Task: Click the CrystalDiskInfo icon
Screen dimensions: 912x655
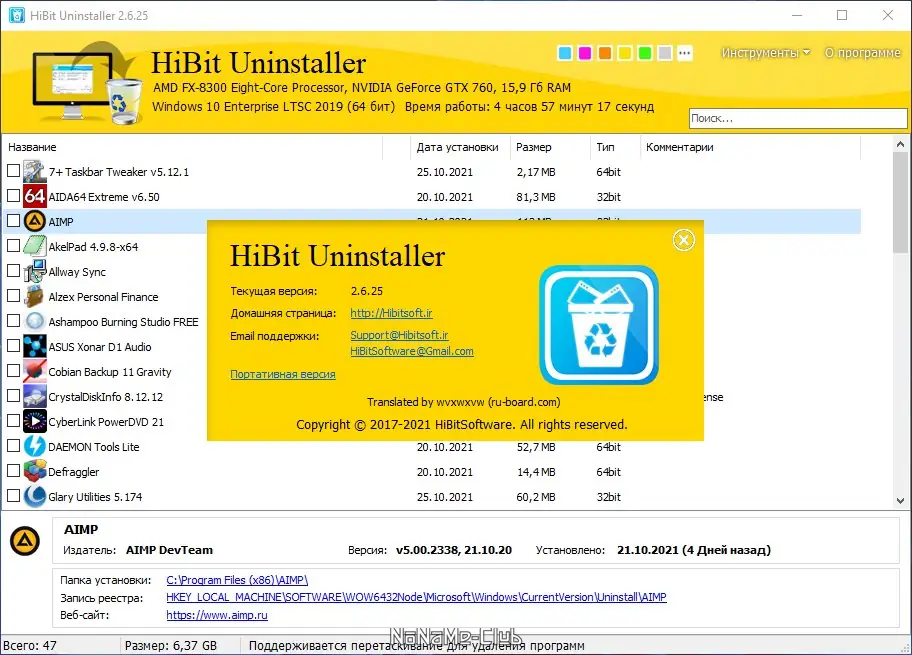Action: tap(34, 396)
